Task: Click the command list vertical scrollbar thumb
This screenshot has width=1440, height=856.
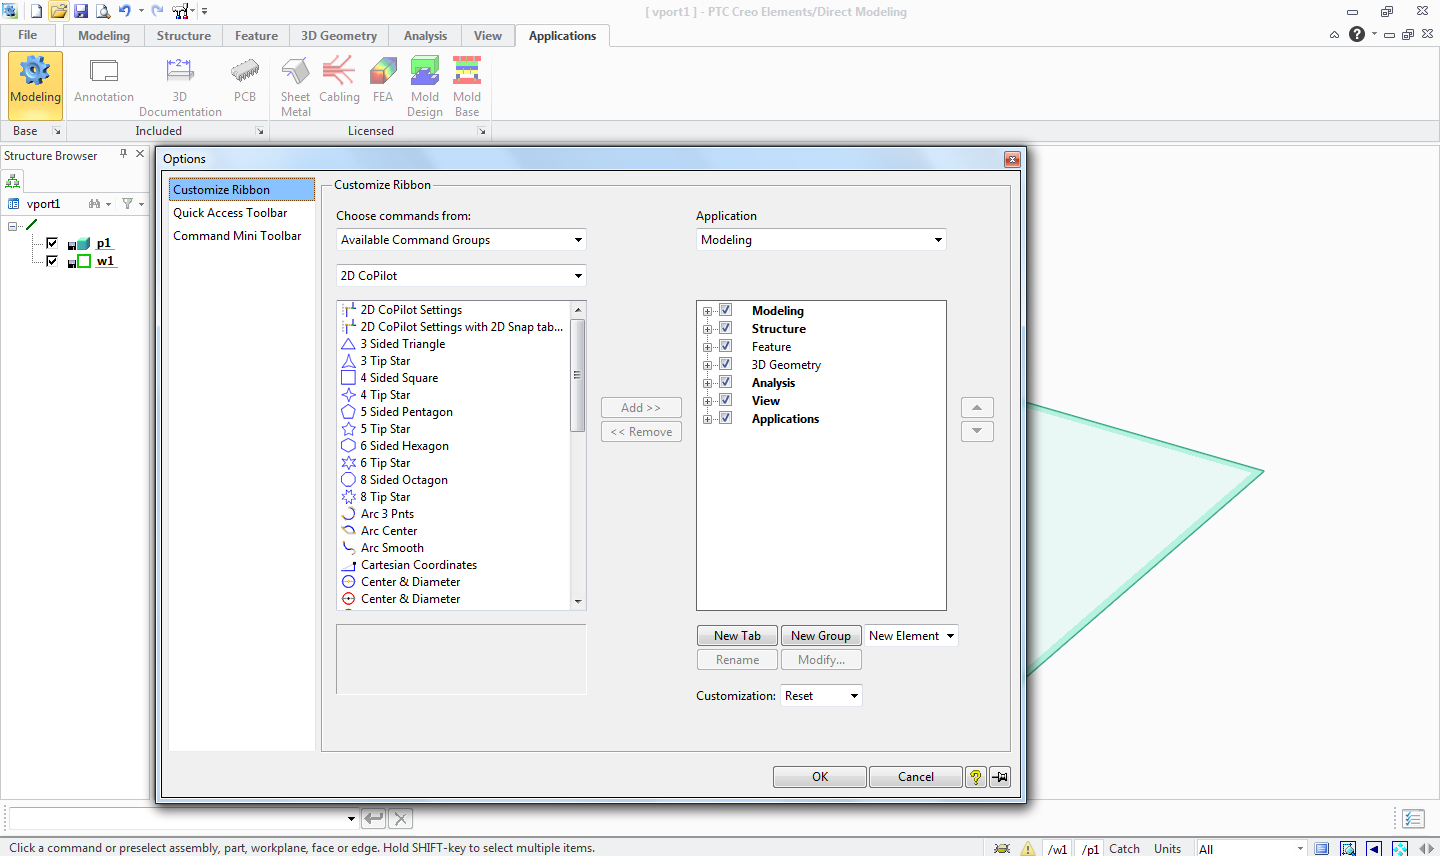Action: coord(577,375)
